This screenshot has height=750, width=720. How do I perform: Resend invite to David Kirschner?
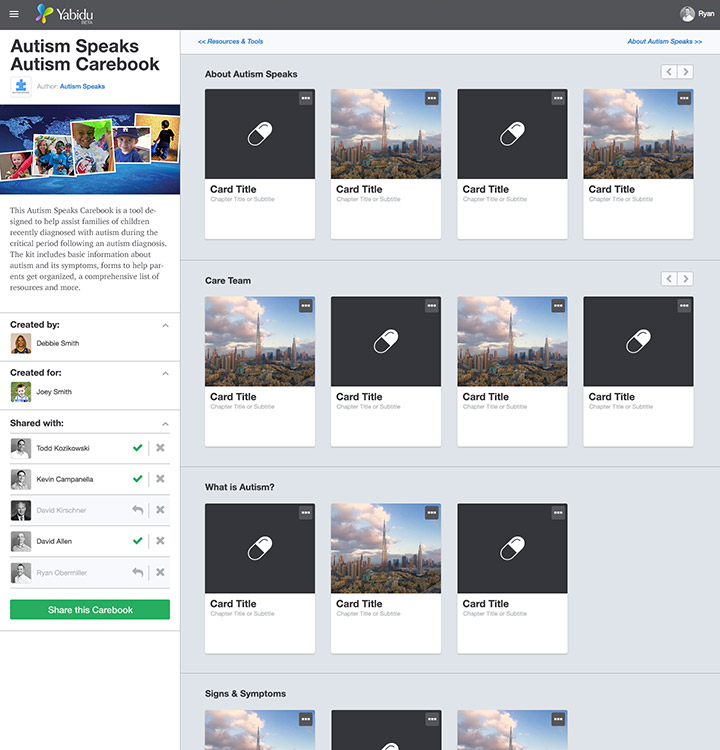(x=138, y=510)
